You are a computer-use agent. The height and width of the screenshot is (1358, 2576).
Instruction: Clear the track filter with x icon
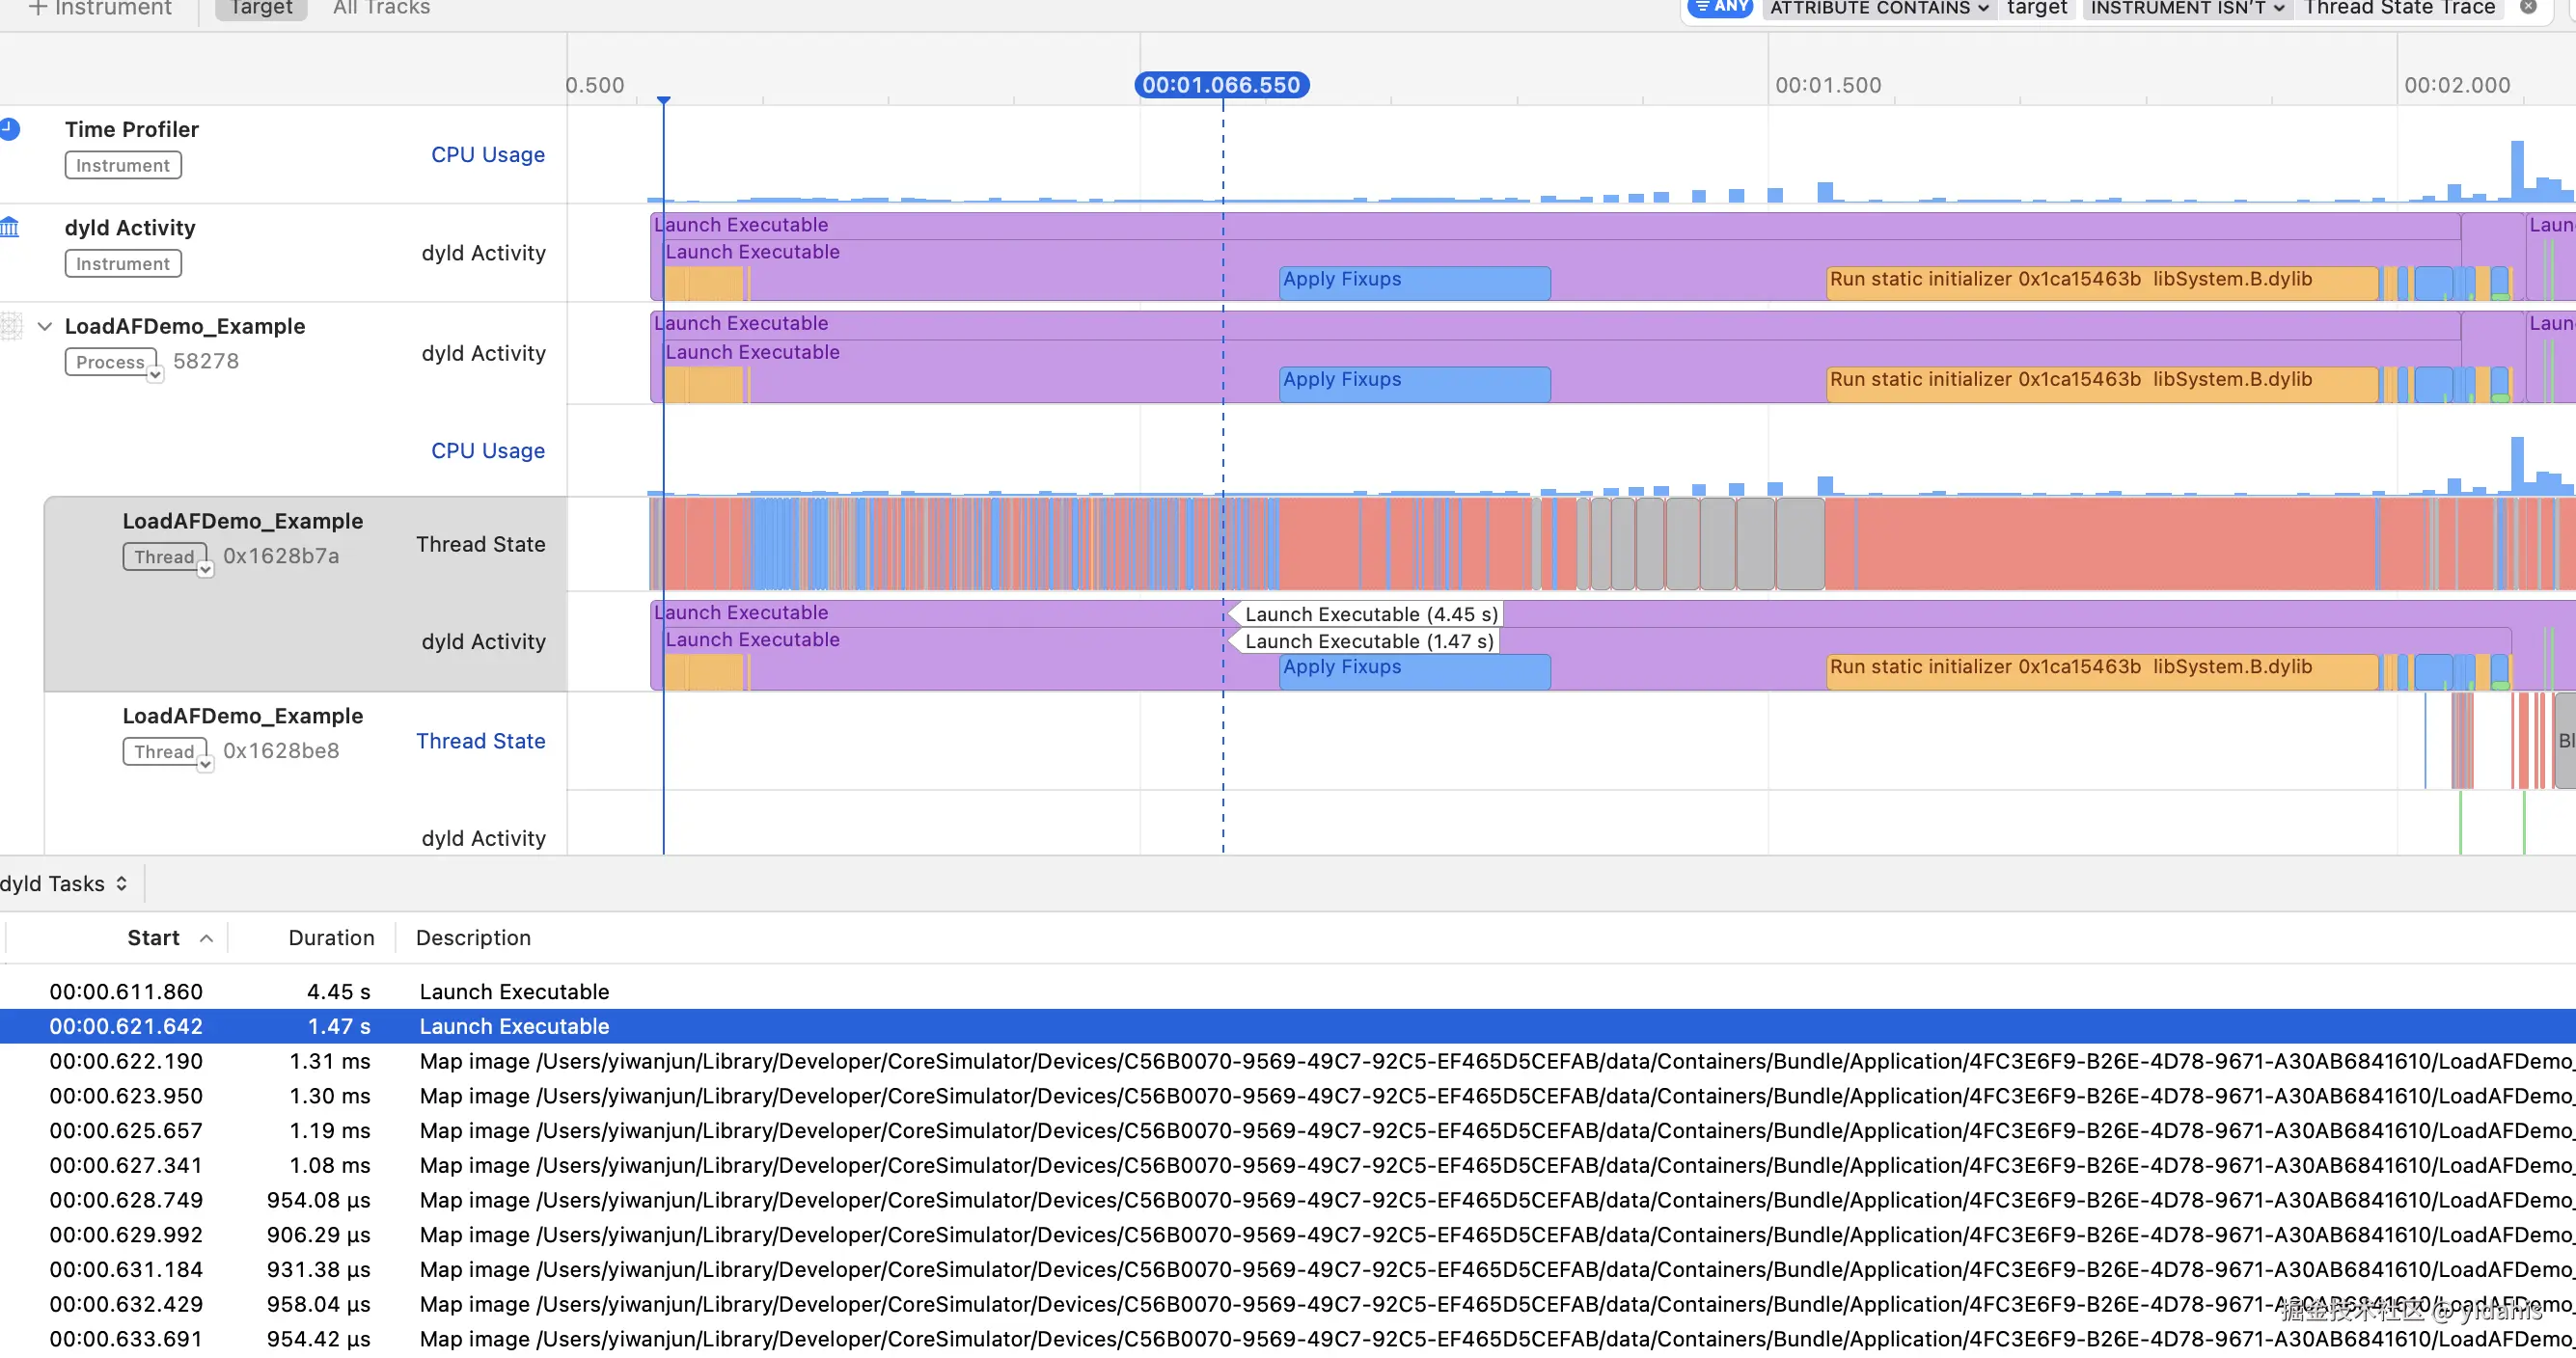[x=2527, y=7]
